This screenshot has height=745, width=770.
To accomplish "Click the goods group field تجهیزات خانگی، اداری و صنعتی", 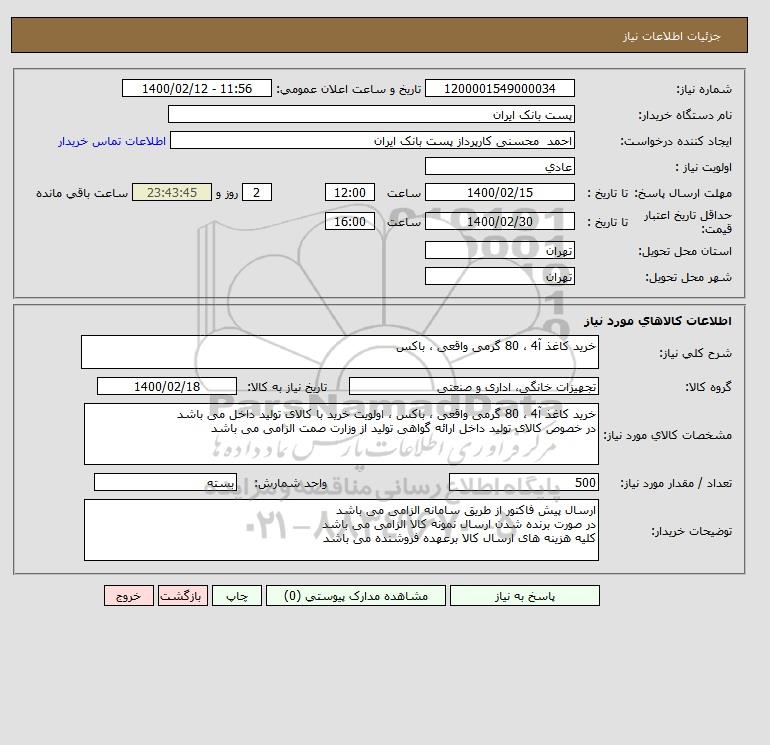I will (x=473, y=386).
